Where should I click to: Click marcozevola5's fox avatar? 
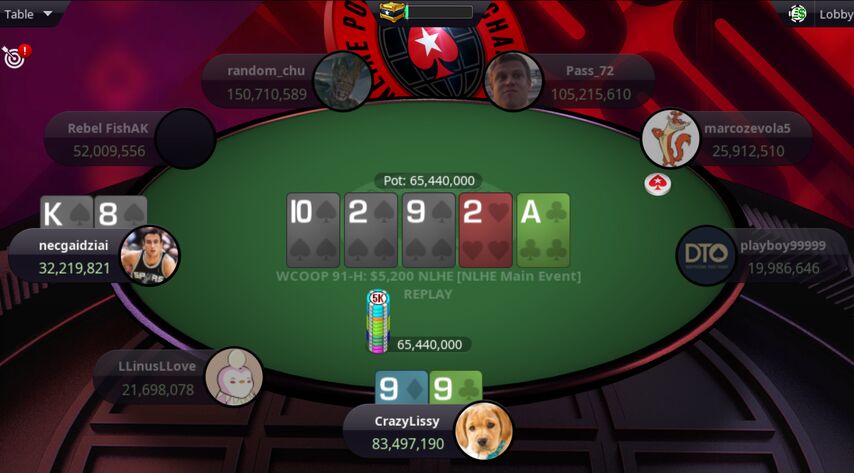[x=670, y=138]
